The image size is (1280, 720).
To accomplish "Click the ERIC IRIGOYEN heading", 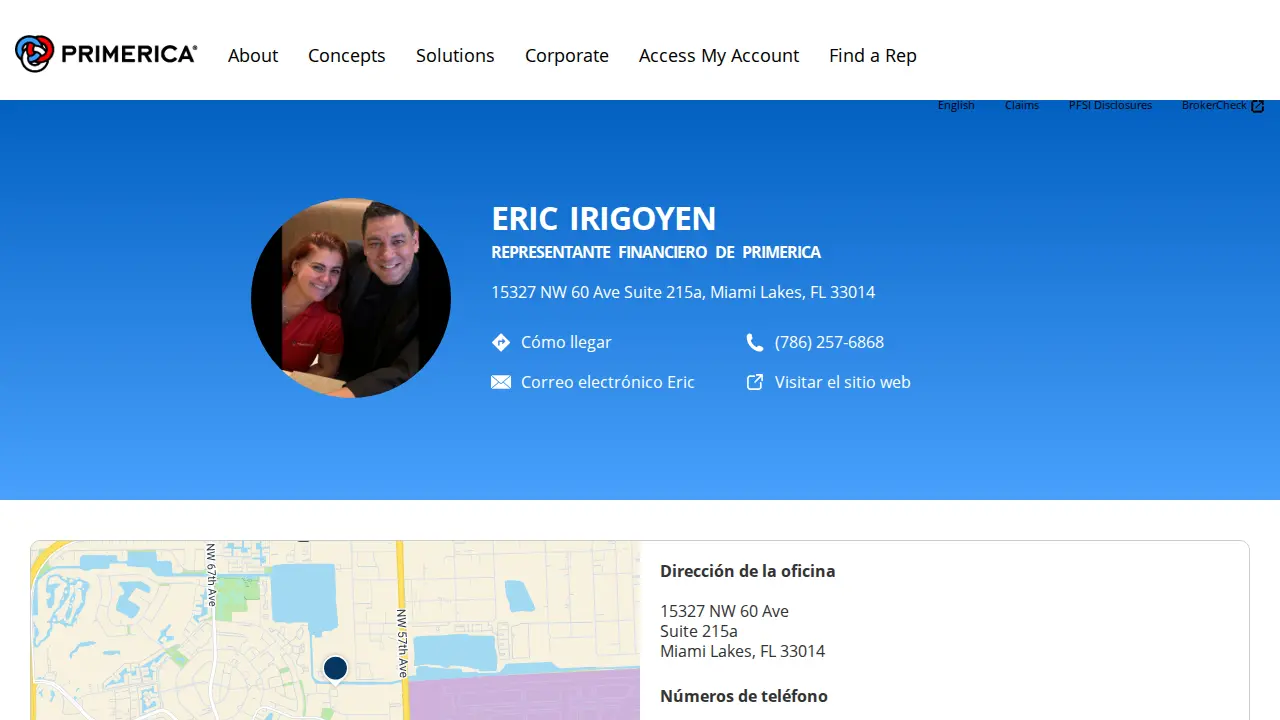I will pos(604,218).
